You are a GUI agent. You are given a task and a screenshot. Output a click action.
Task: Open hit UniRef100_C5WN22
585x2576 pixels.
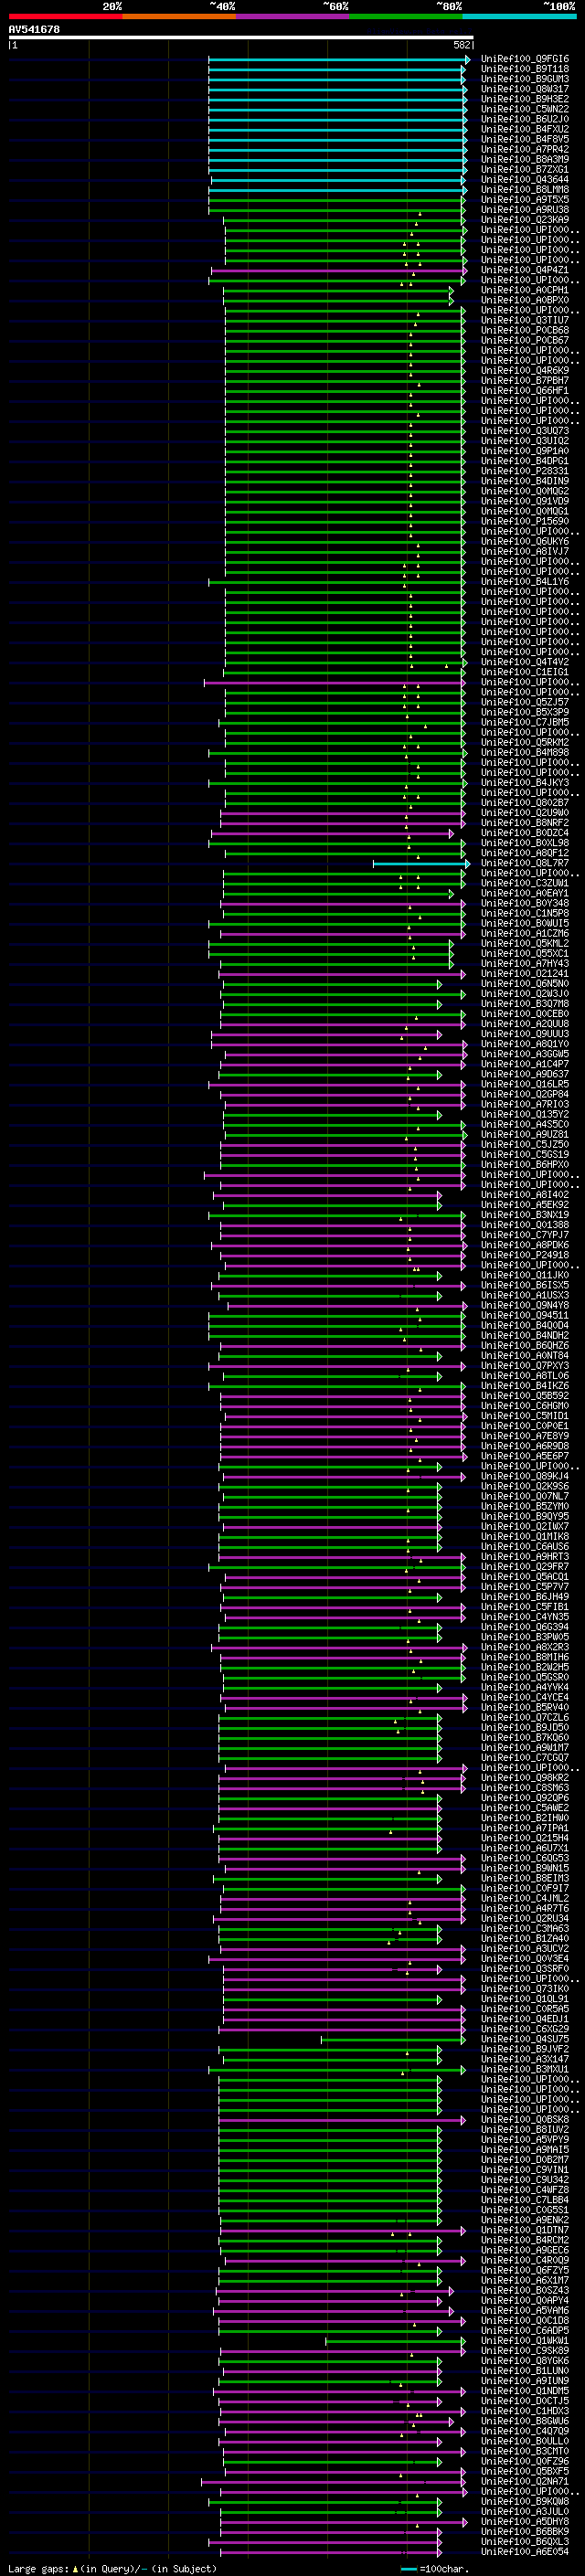coord(525,109)
